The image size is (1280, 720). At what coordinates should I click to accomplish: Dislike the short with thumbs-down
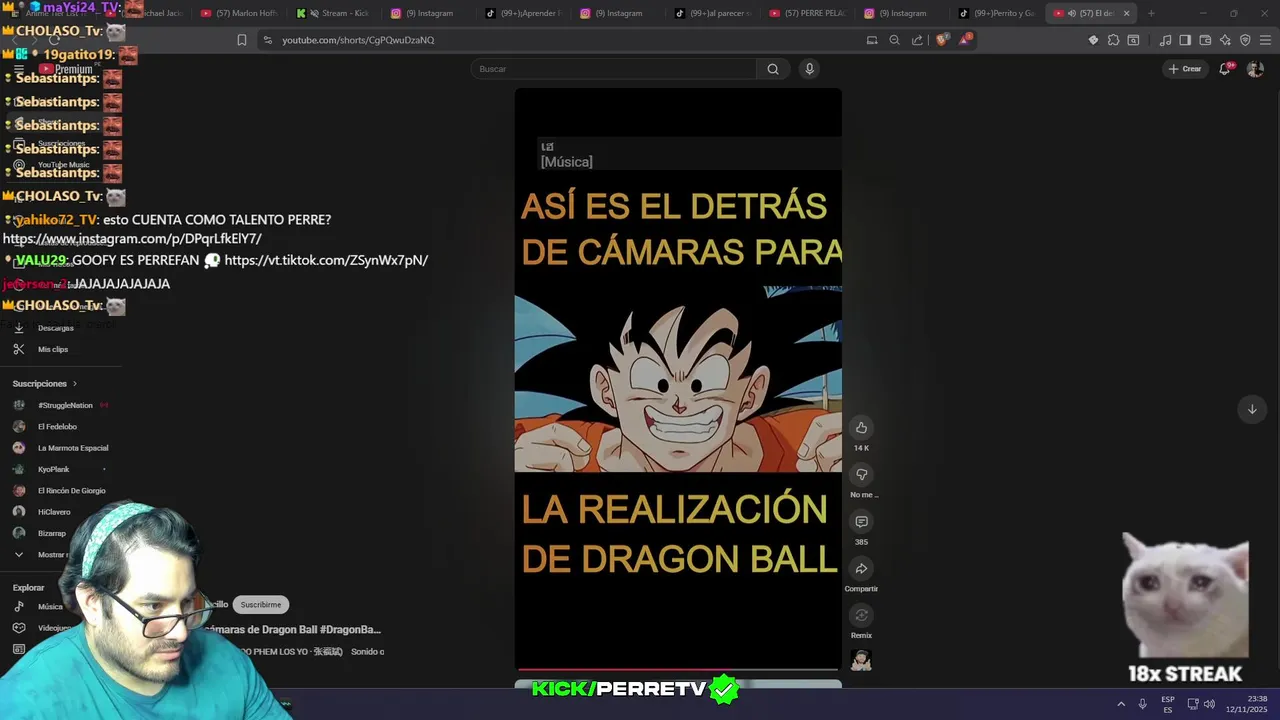[861, 475]
